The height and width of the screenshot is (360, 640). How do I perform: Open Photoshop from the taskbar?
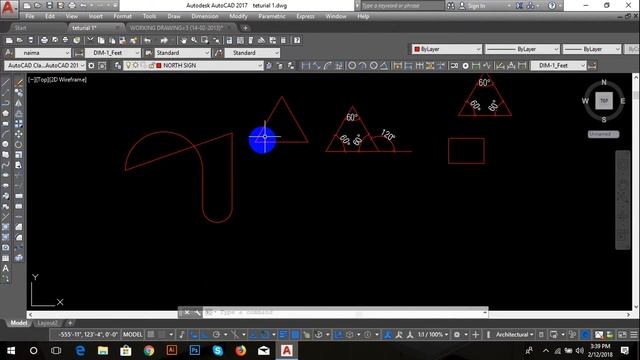195,350
